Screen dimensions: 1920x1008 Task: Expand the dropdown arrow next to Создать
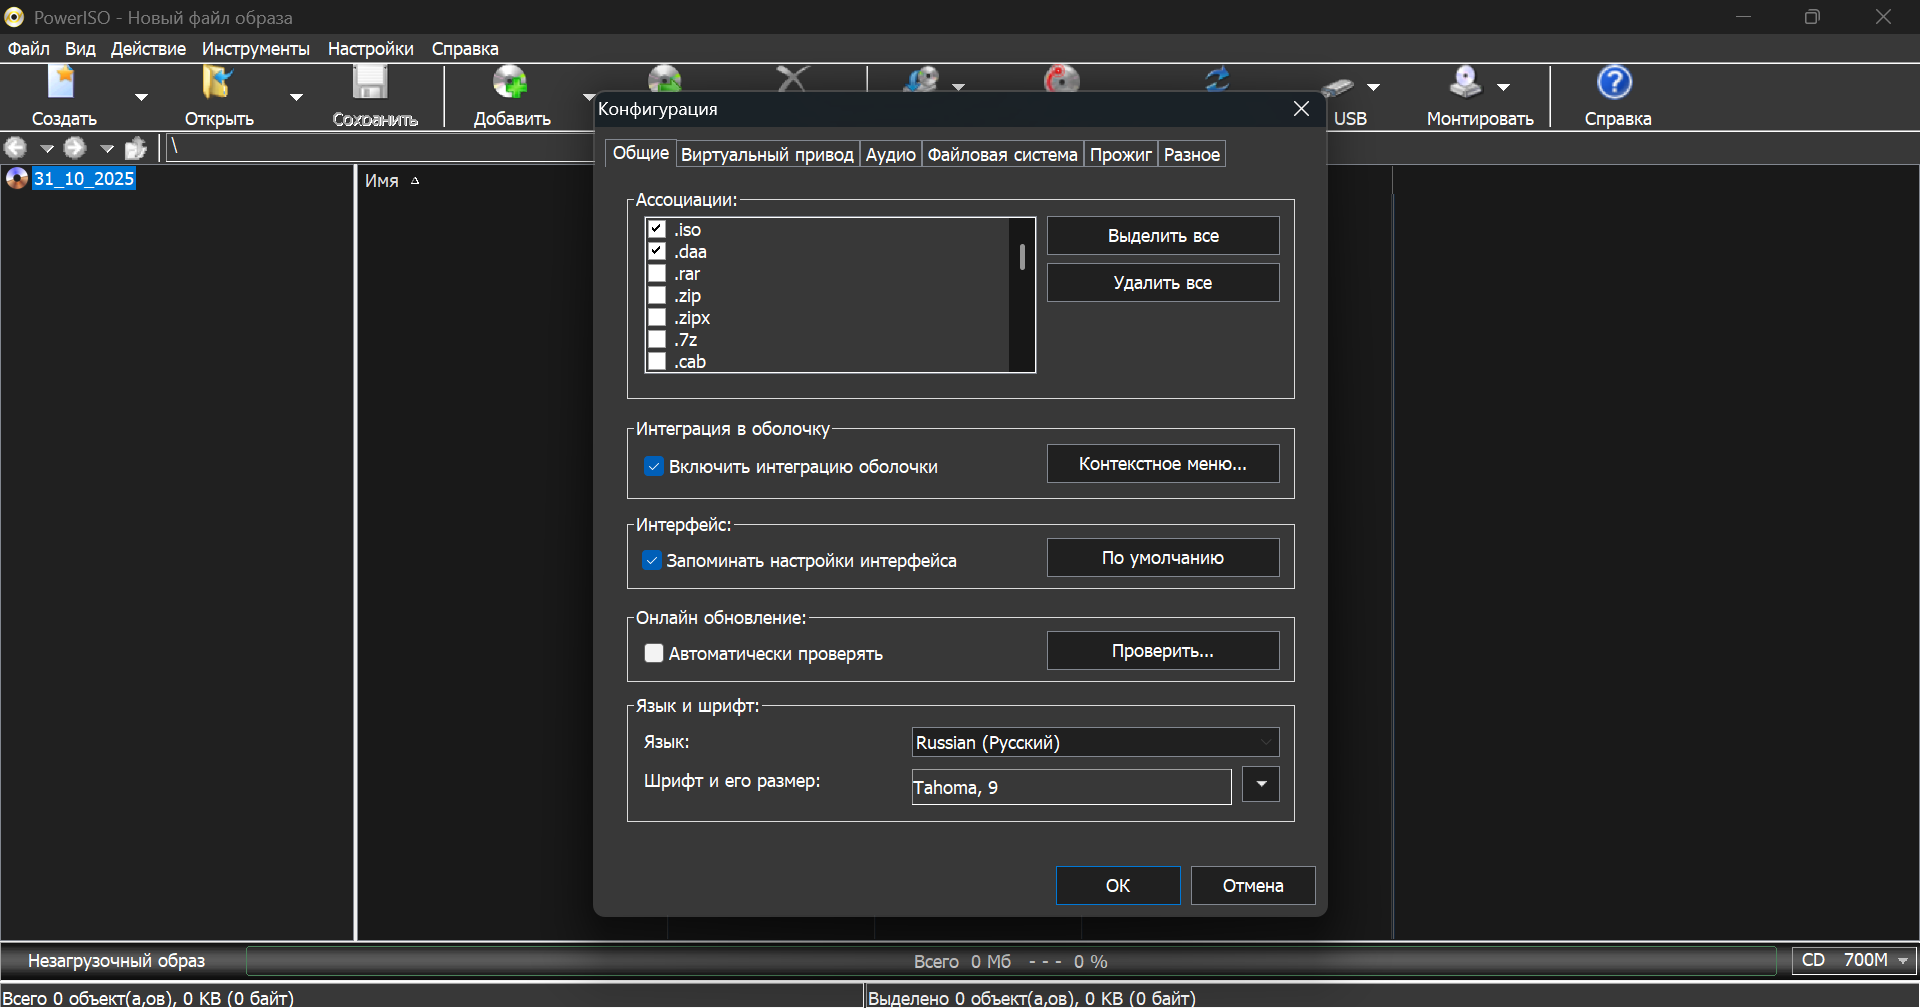coord(141,97)
